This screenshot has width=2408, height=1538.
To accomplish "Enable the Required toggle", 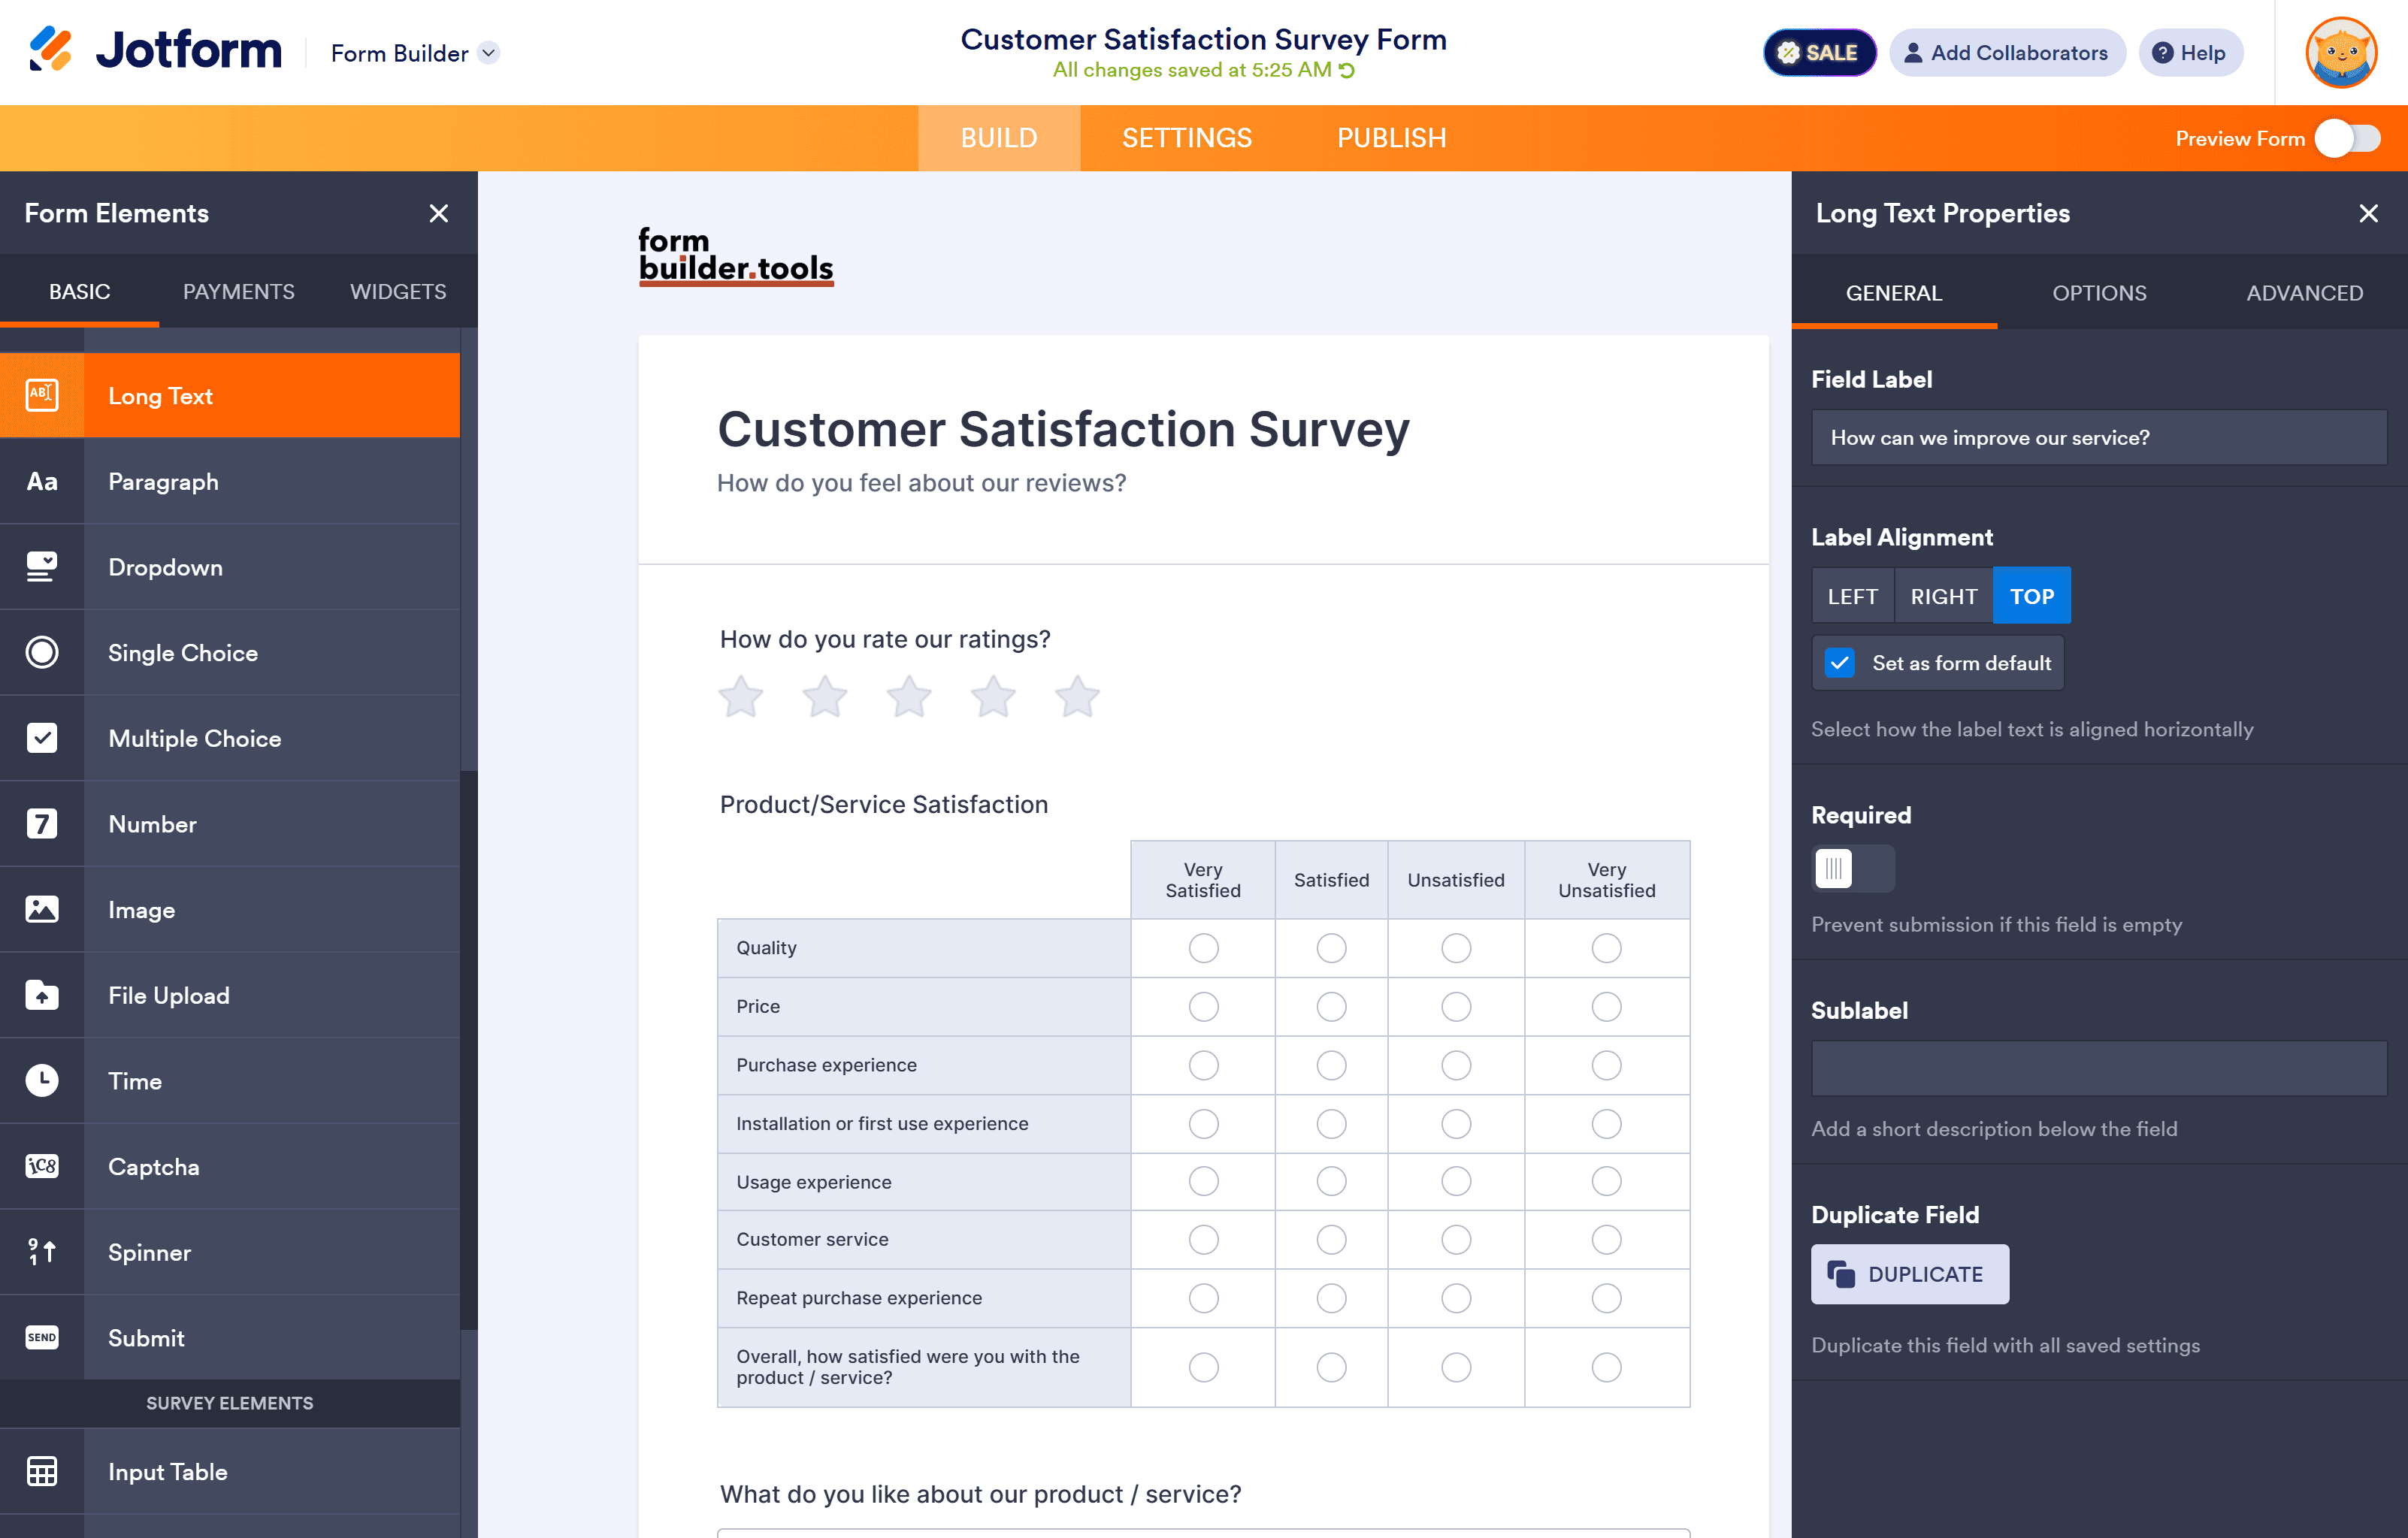I will click(1853, 869).
